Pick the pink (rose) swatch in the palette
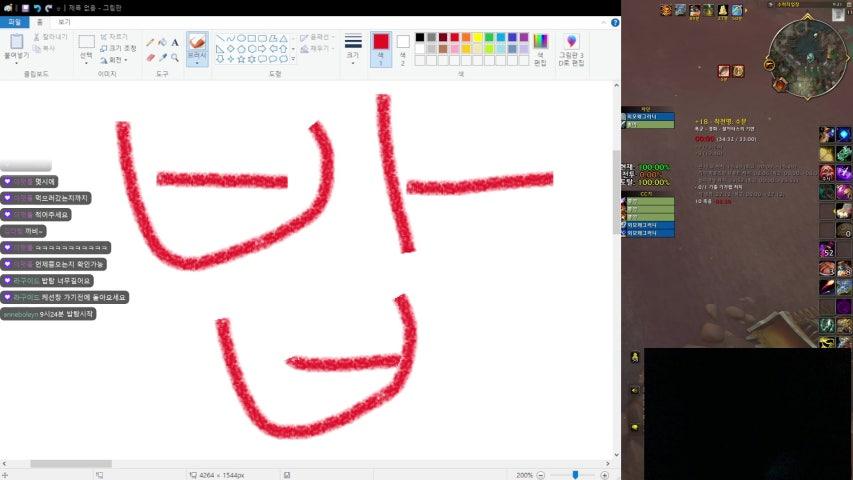 coord(455,49)
